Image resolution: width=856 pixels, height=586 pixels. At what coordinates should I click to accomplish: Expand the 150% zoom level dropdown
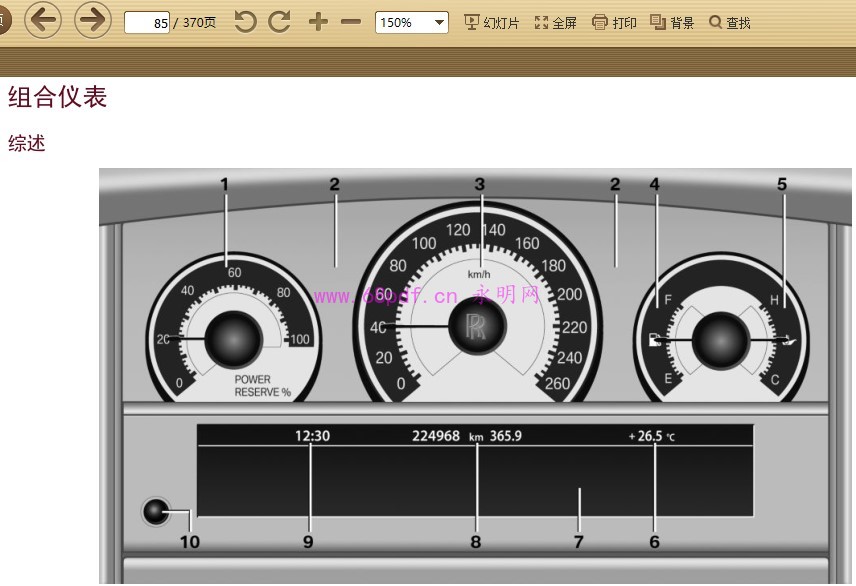(440, 22)
